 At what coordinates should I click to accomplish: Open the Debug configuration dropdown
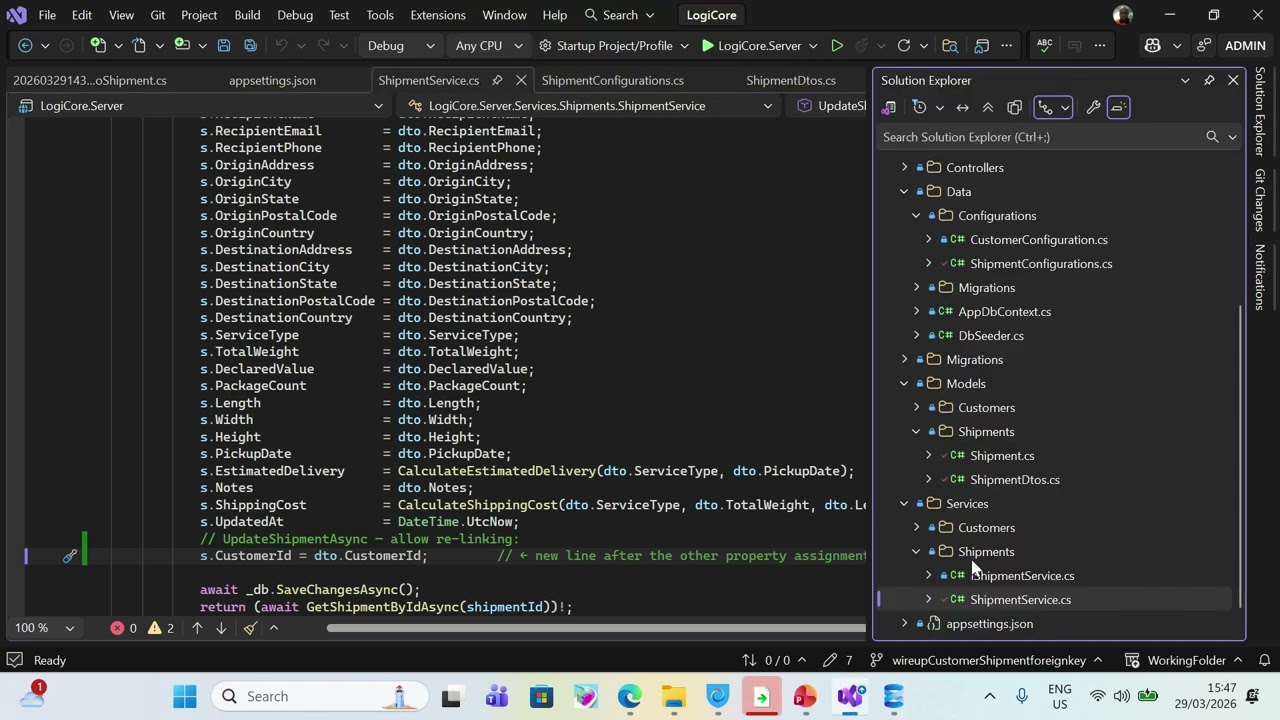(401, 45)
